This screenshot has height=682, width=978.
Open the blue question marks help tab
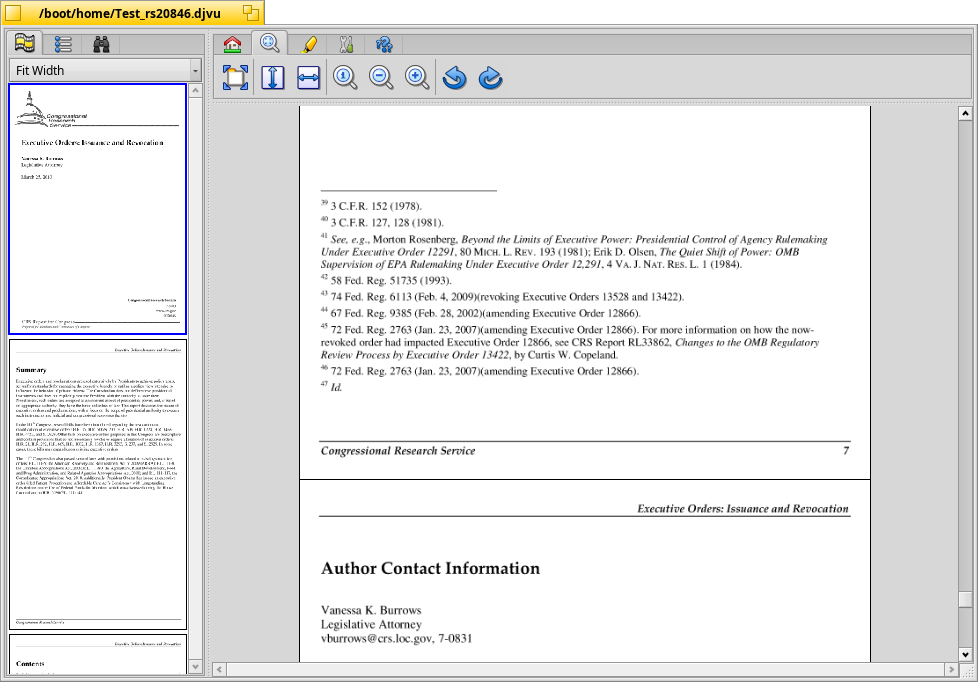tap(384, 44)
